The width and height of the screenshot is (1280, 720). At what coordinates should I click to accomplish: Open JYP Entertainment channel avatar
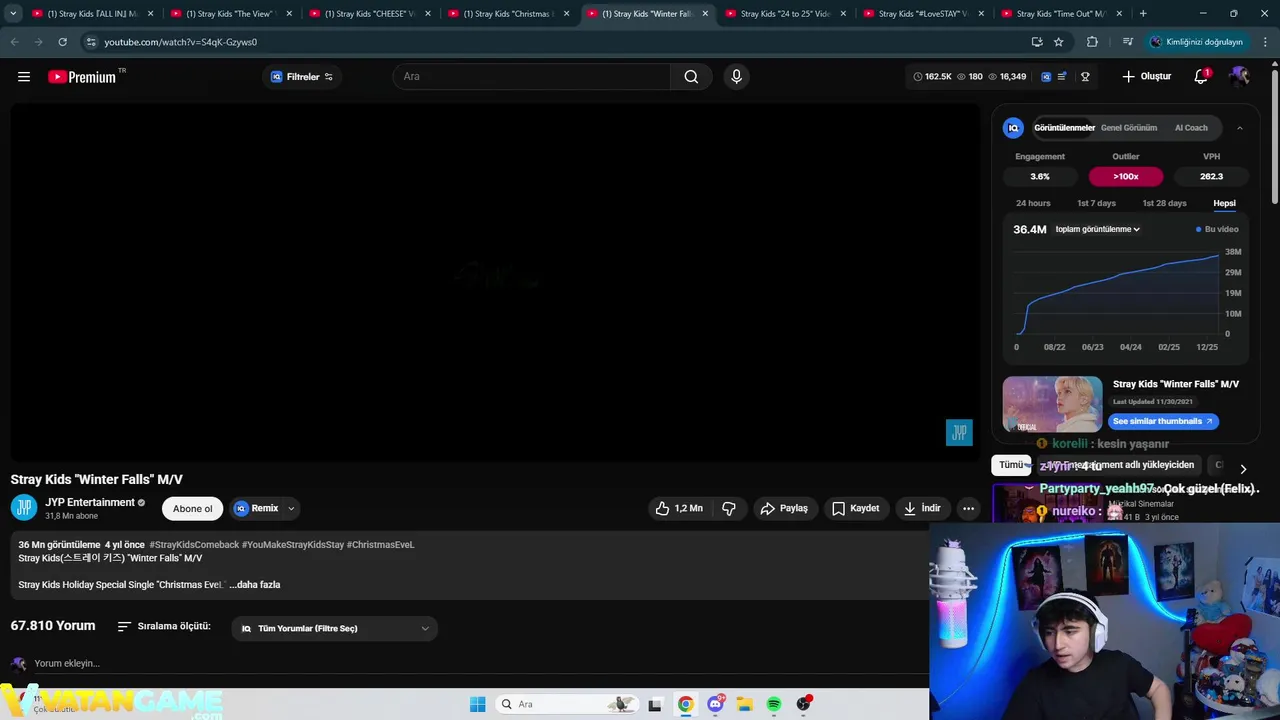24,508
